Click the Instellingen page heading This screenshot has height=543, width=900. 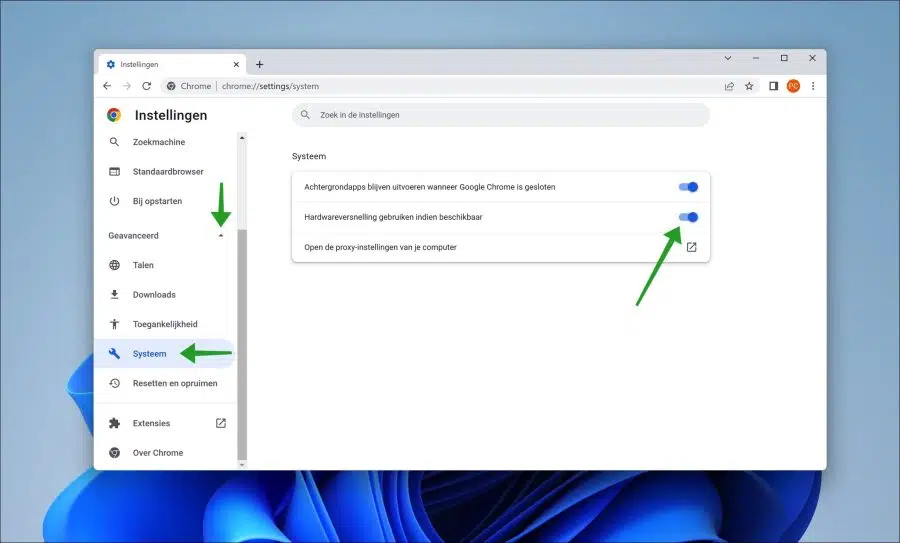tap(170, 115)
